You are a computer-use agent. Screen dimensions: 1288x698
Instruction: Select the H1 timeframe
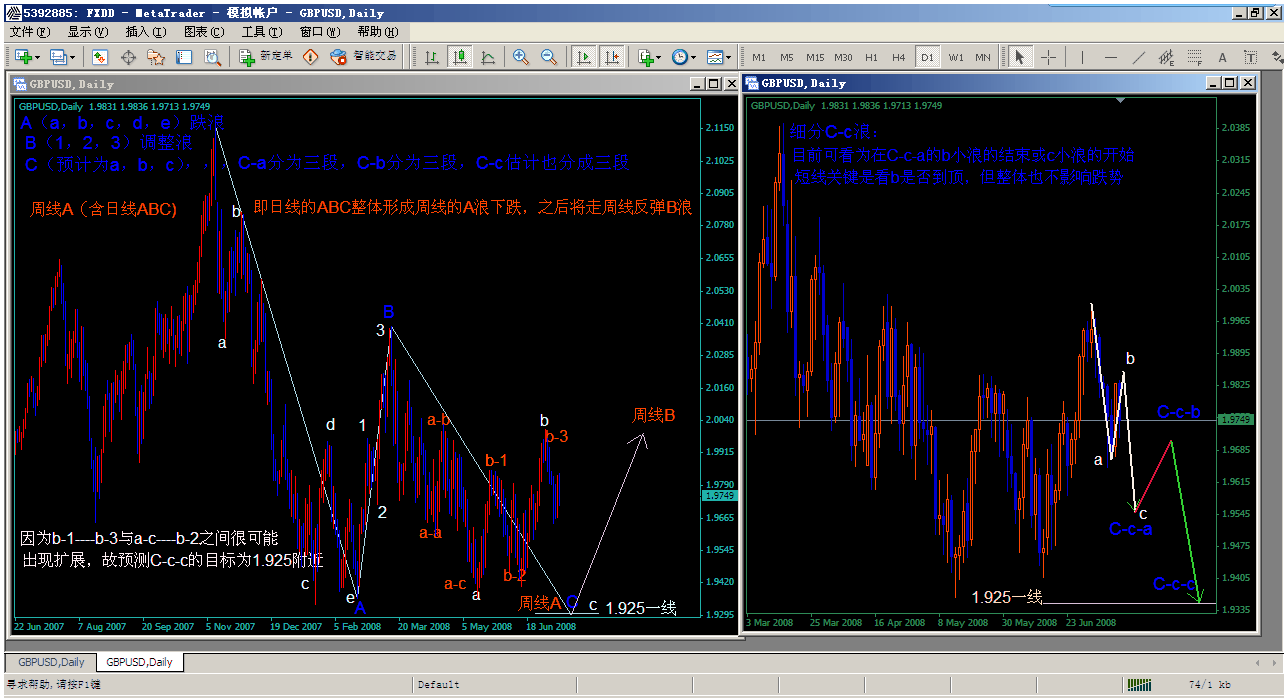pyautogui.click(x=872, y=57)
